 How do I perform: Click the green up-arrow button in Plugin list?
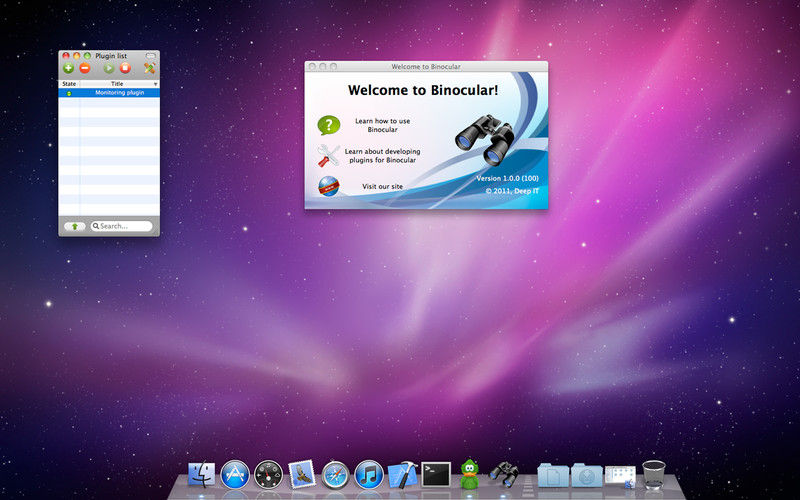[x=75, y=226]
